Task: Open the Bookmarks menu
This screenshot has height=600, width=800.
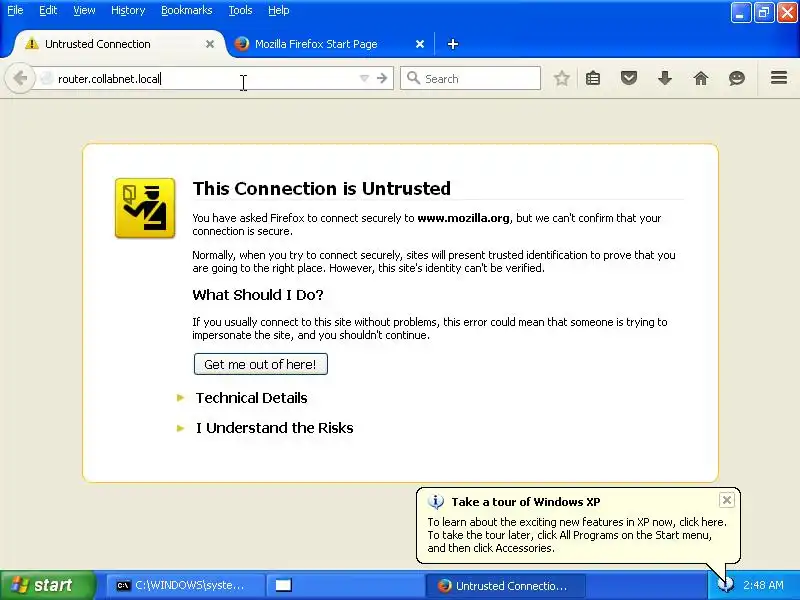Action: pos(187,10)
